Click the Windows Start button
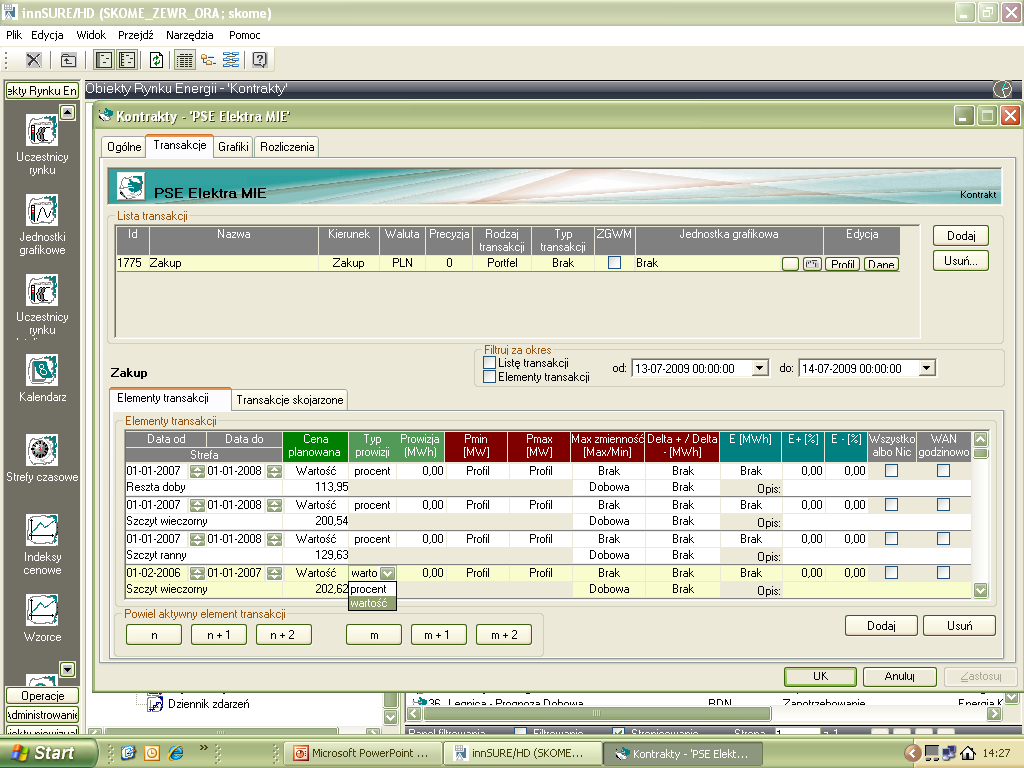The height and width of the screenshot is (768, 1024). [x=48, y=753]
